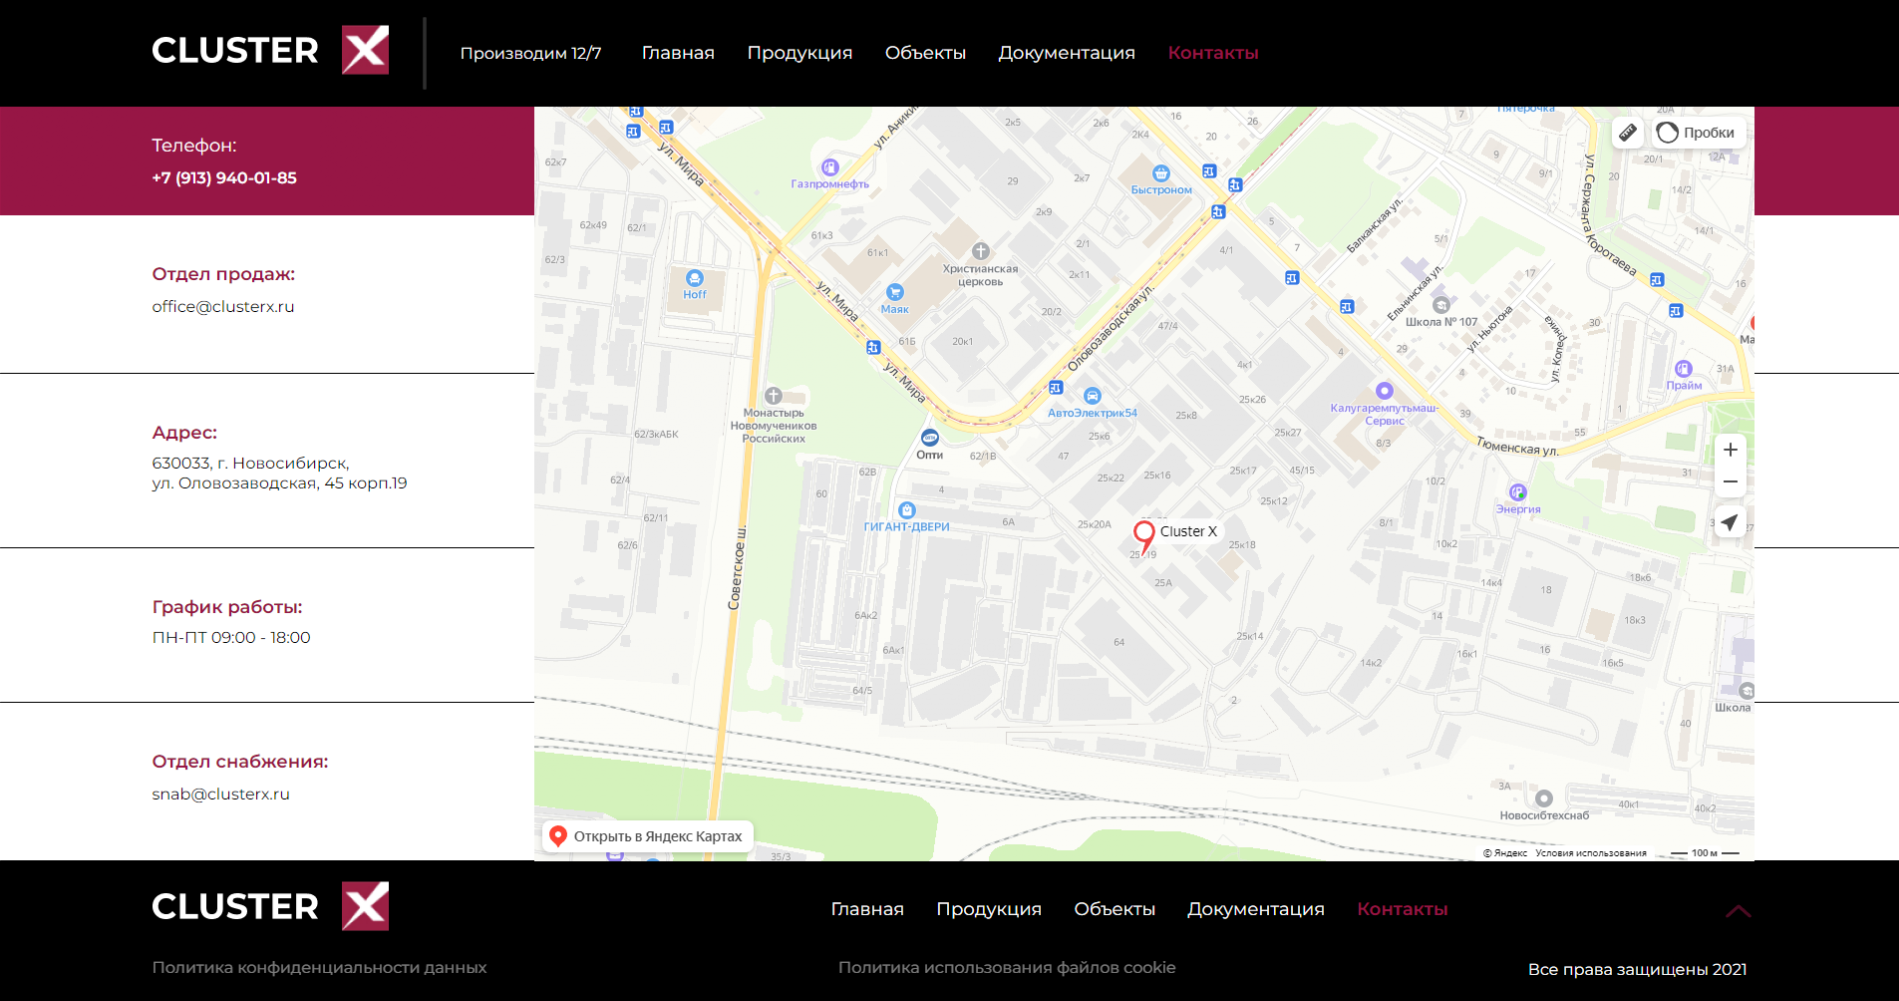Call the phone number +7 (913) 940-01-85
Viewport: 1899px width, 1001px height.
click(224, 178)
